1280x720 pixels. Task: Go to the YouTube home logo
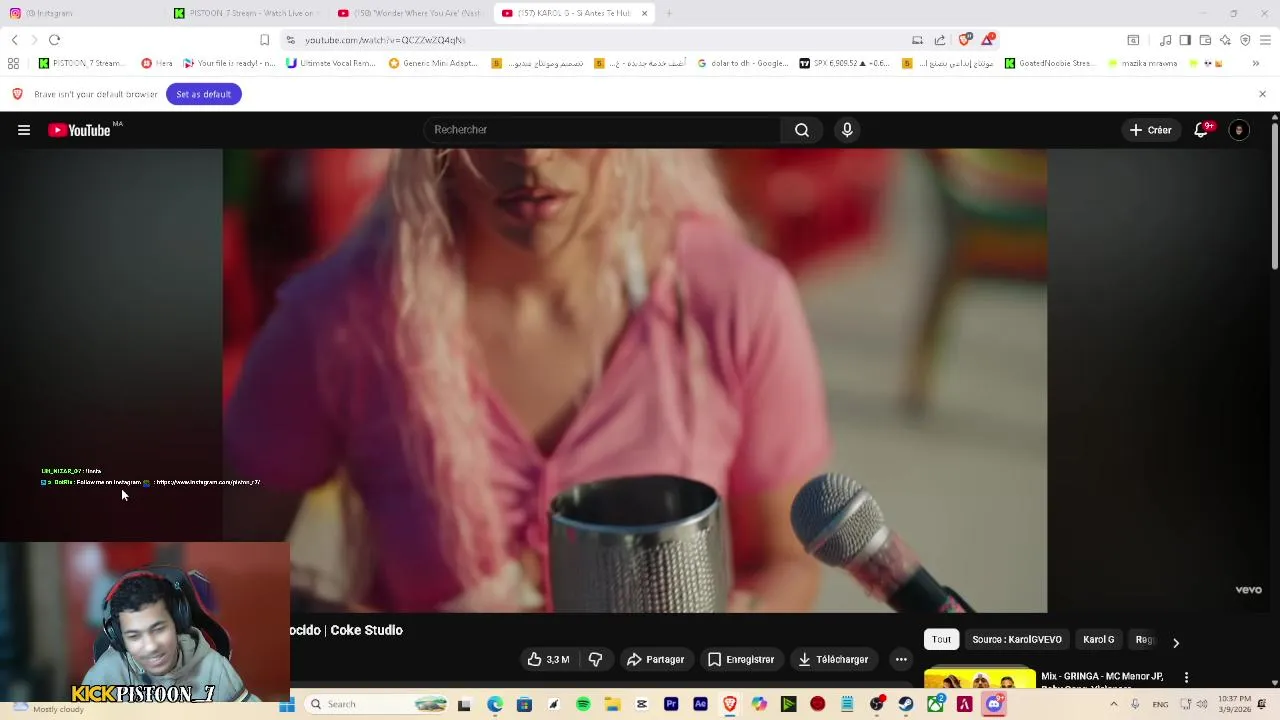click(x=79, y=130)
